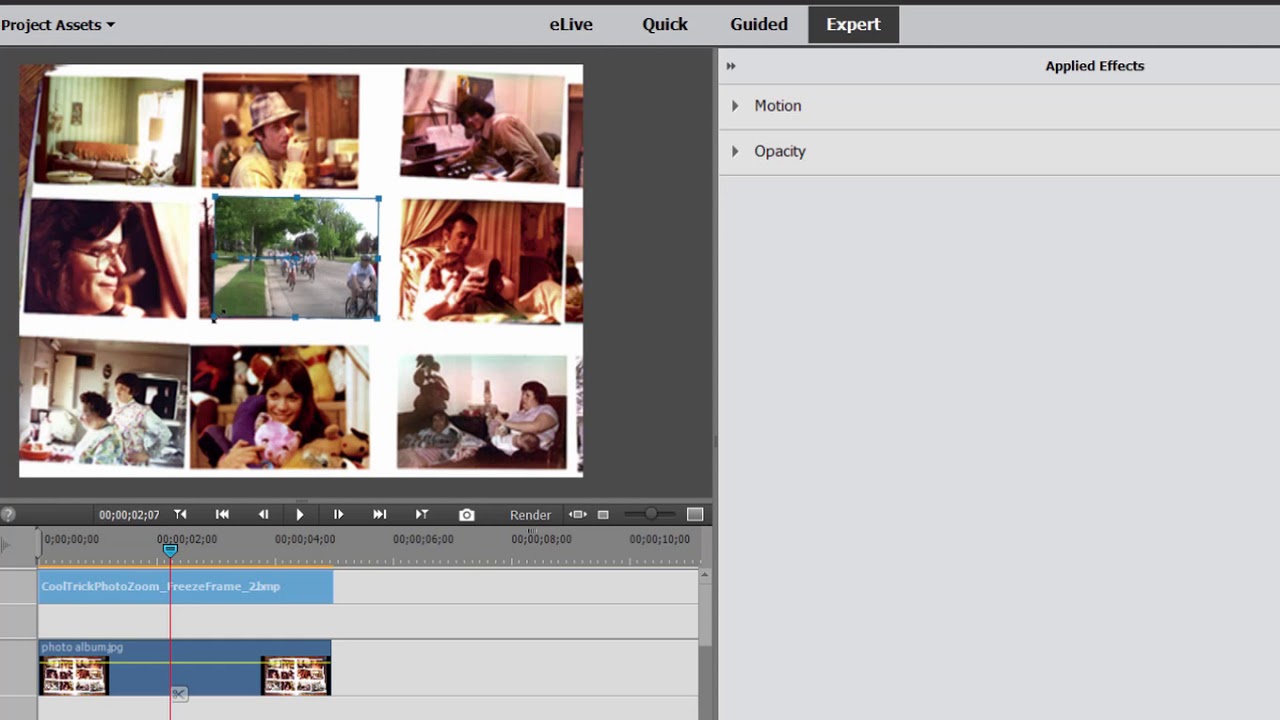1280x720 pixels.
Task: Jump to the end of the movie
Action: [379, 514]
